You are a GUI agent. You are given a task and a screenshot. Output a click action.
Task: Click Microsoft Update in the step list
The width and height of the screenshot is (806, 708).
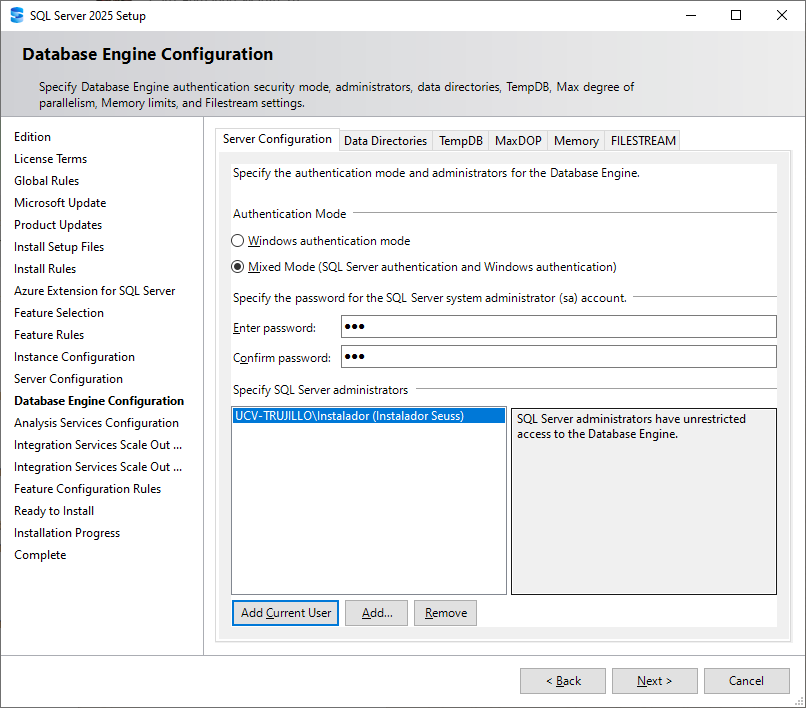point(60,203)
